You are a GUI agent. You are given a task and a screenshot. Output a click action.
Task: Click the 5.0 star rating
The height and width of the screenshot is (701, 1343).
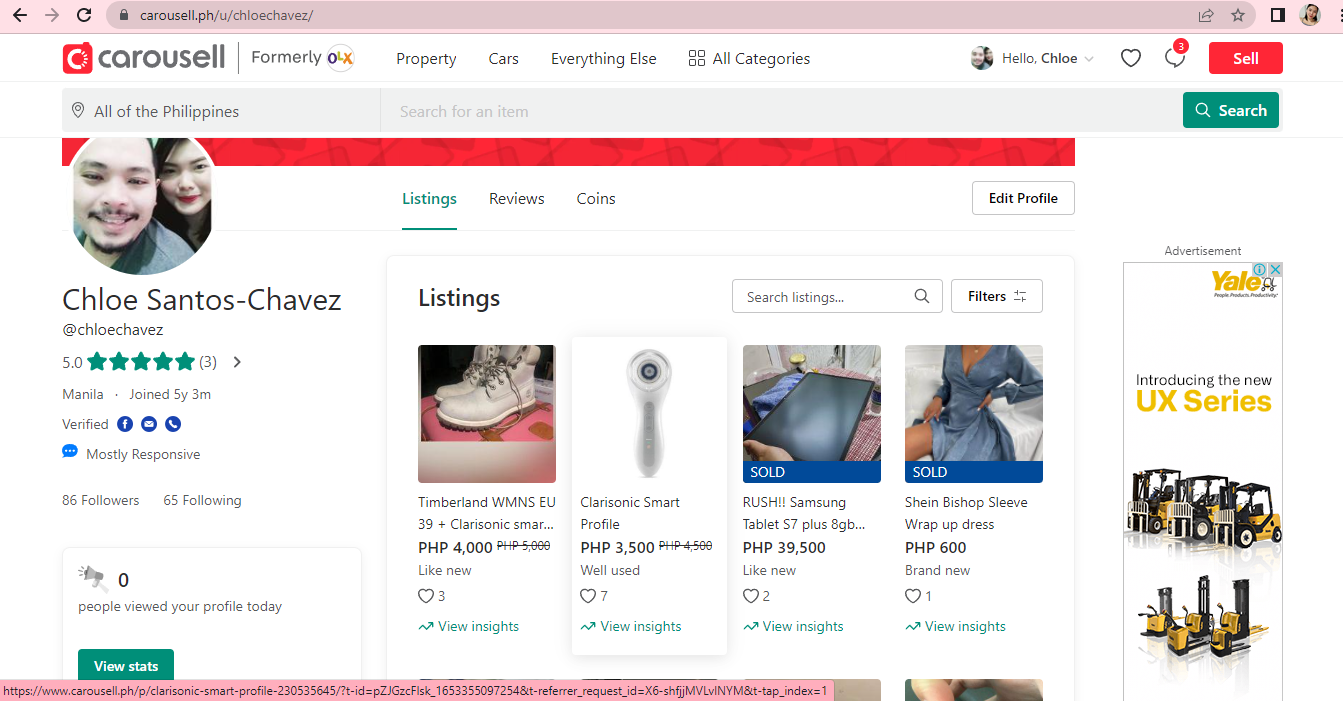140,362
